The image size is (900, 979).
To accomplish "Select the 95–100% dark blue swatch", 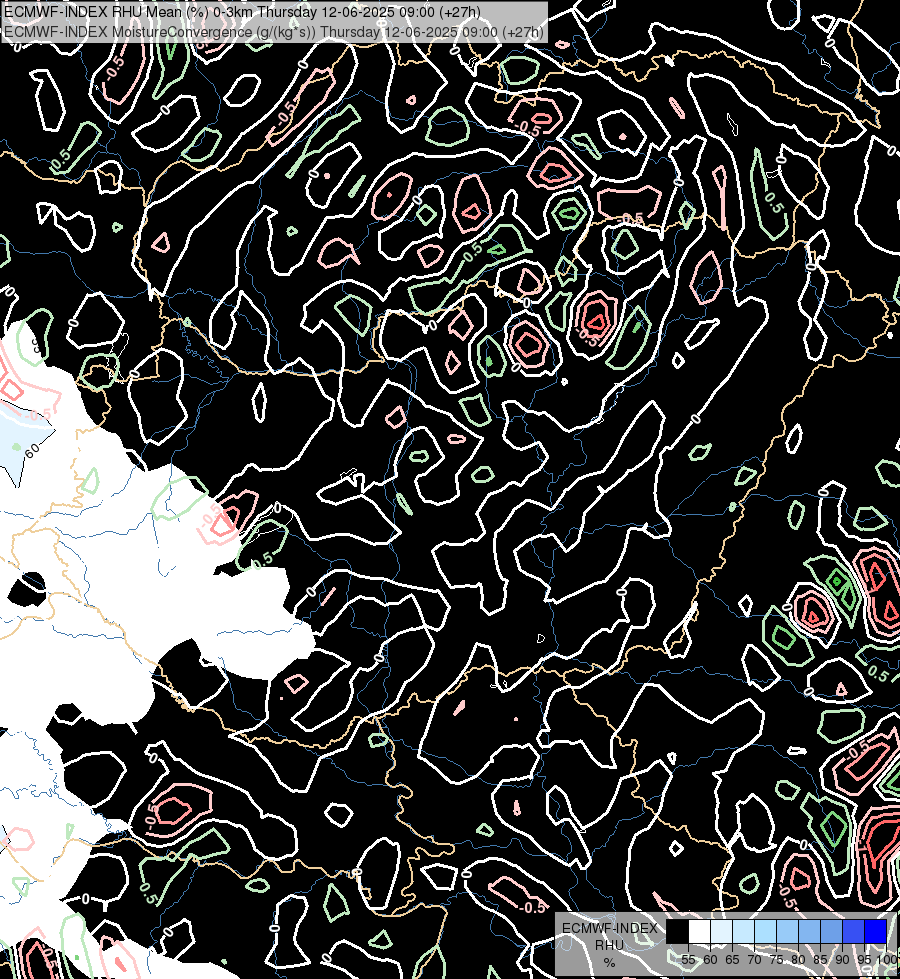I will [876, 931].
